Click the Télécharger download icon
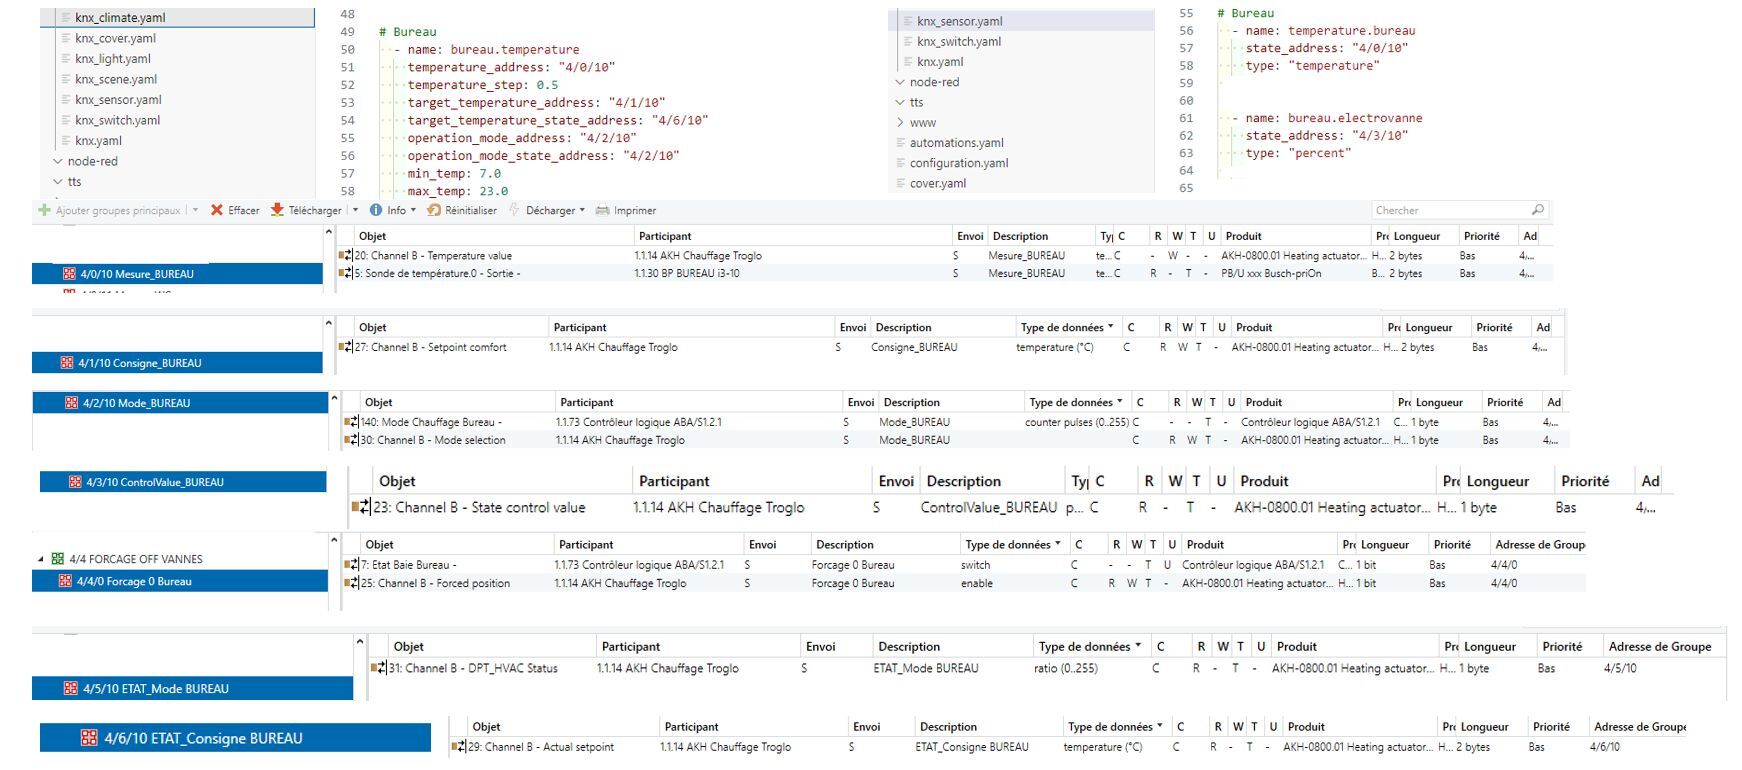 point(277,210)
